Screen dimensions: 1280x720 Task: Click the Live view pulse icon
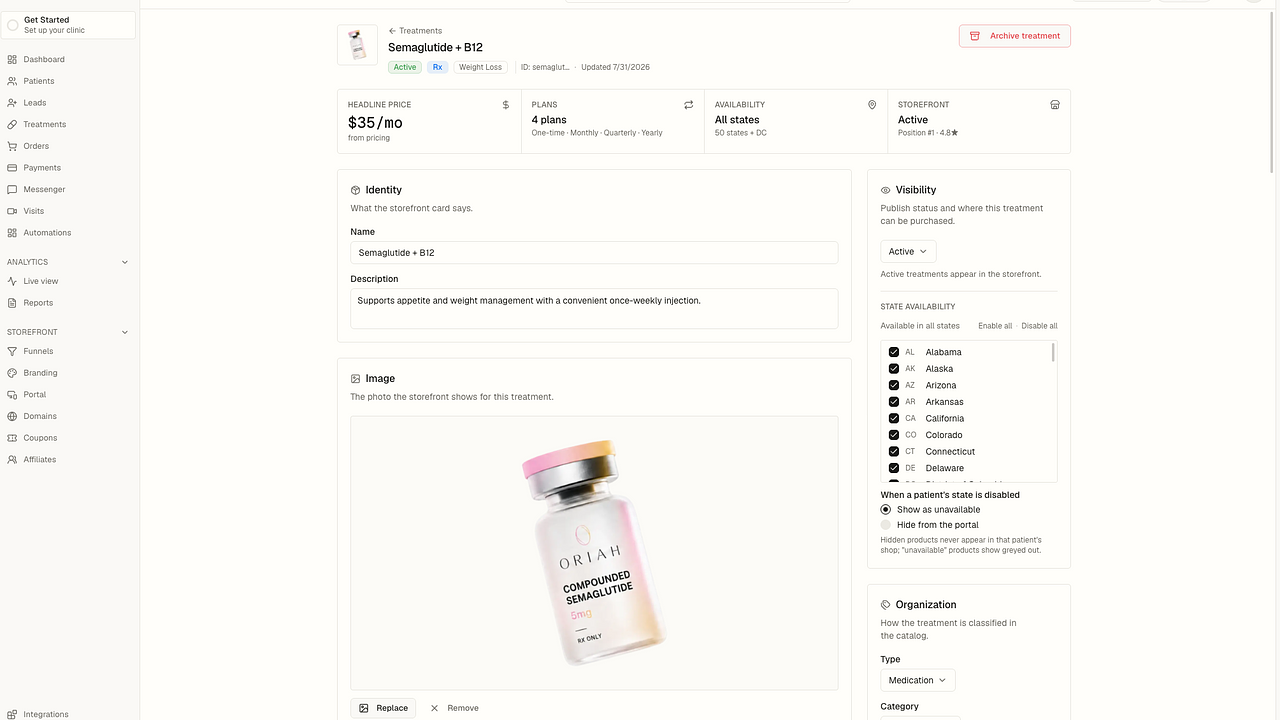12,281
